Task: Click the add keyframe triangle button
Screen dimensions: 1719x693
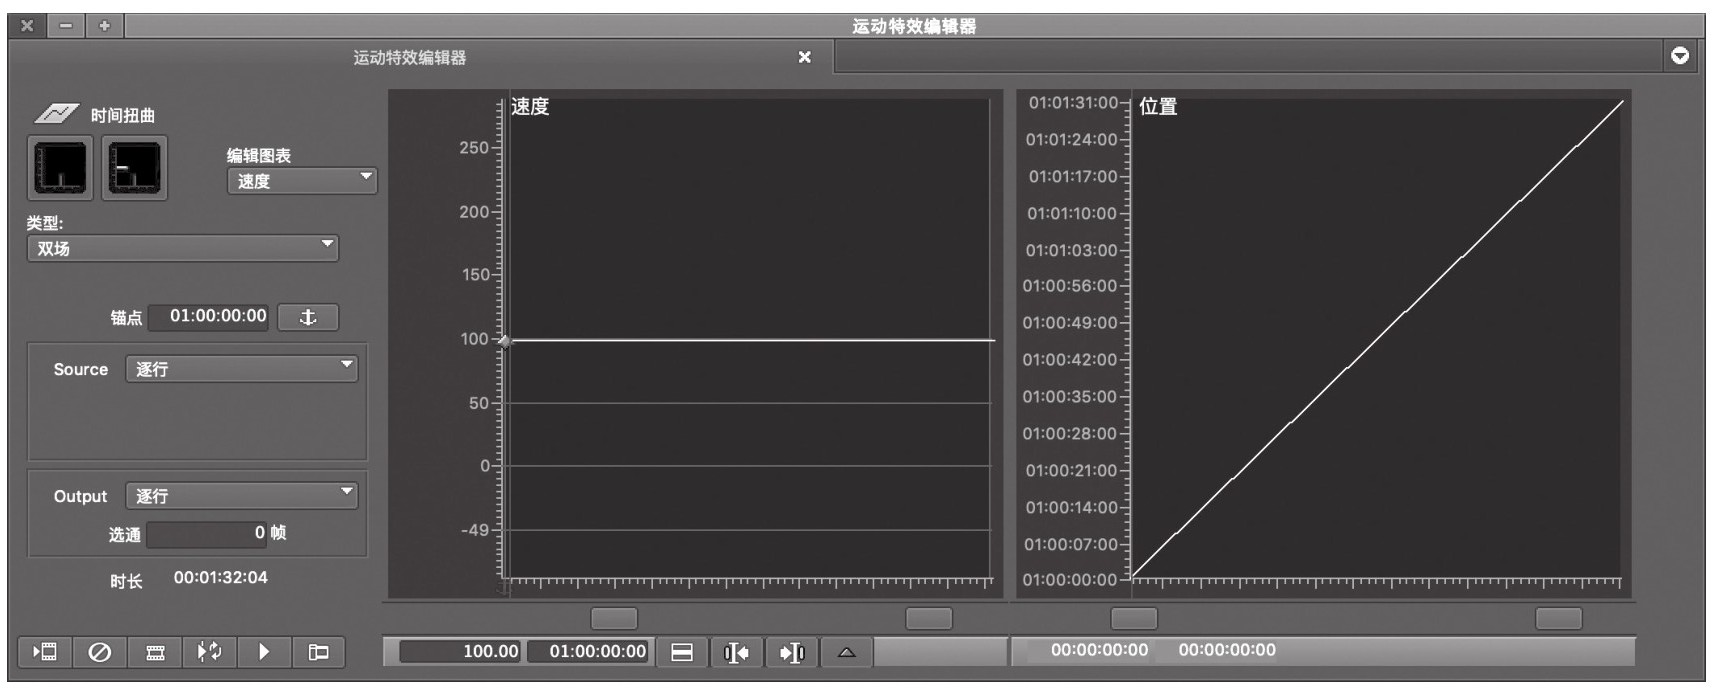Action: point(847,653)
